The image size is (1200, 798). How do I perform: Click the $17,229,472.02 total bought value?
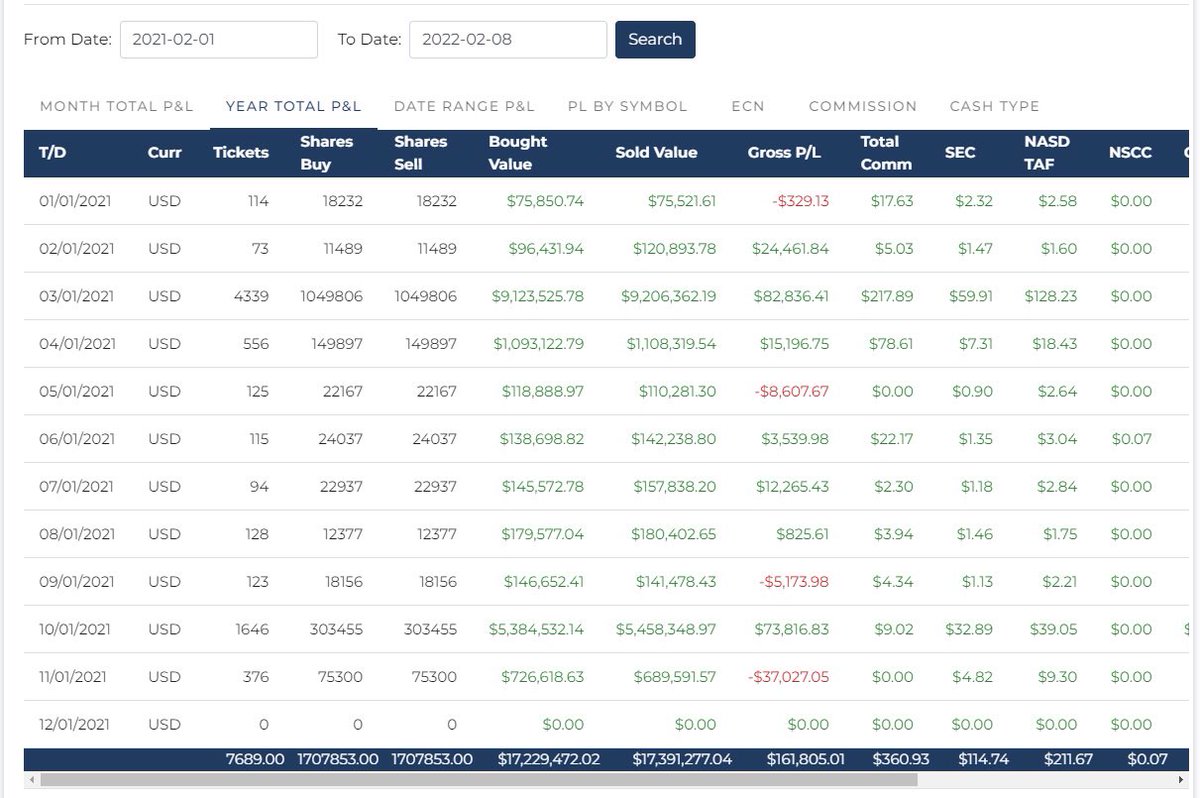(549, 759)
